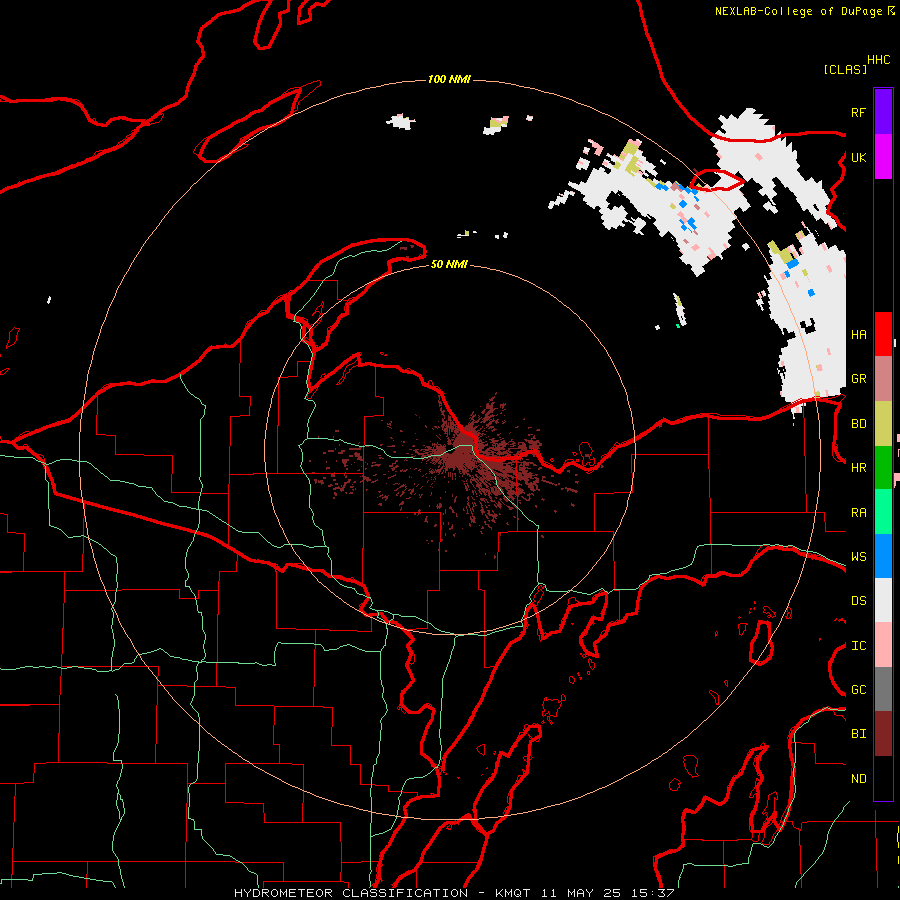The image size is (900, 900).
Task: Choose the blue WS wet snow swatch
Action: [883, 556]
